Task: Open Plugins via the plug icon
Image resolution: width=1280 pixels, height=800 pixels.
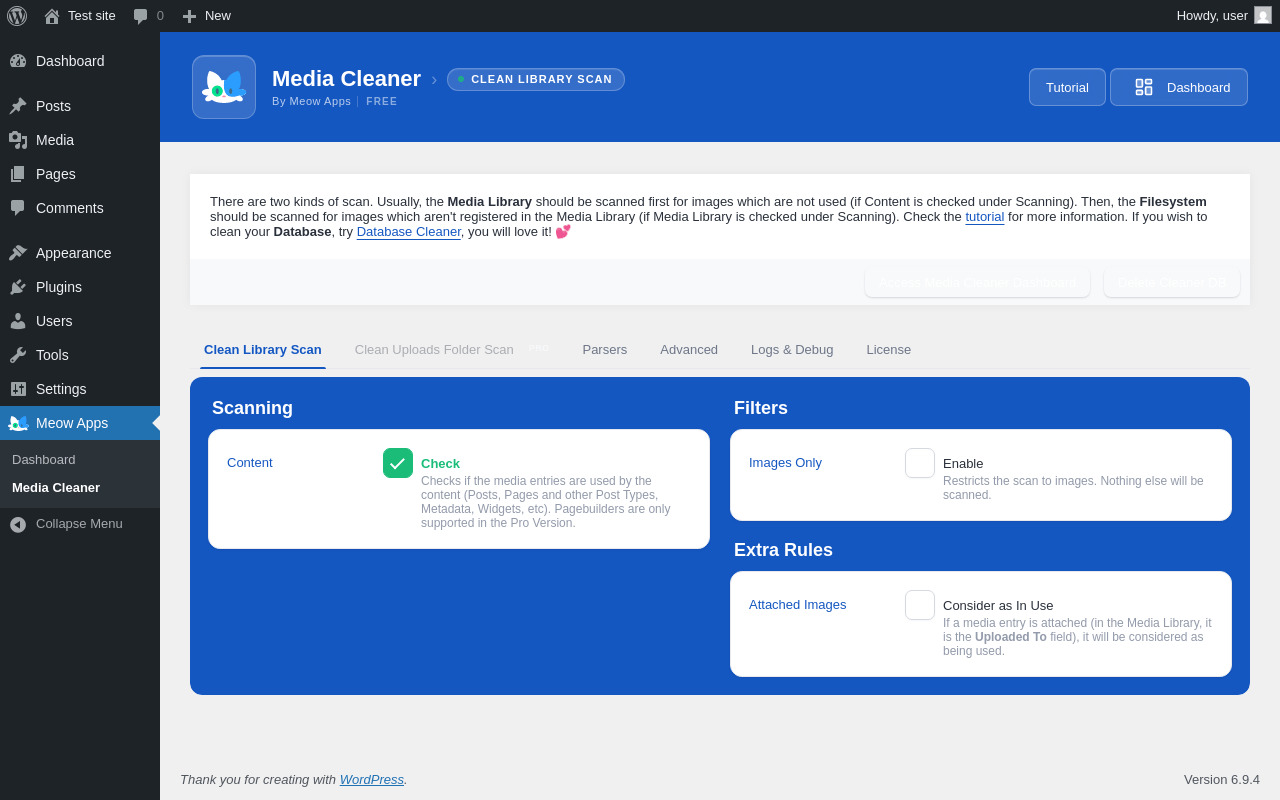Action: [18, 287]
